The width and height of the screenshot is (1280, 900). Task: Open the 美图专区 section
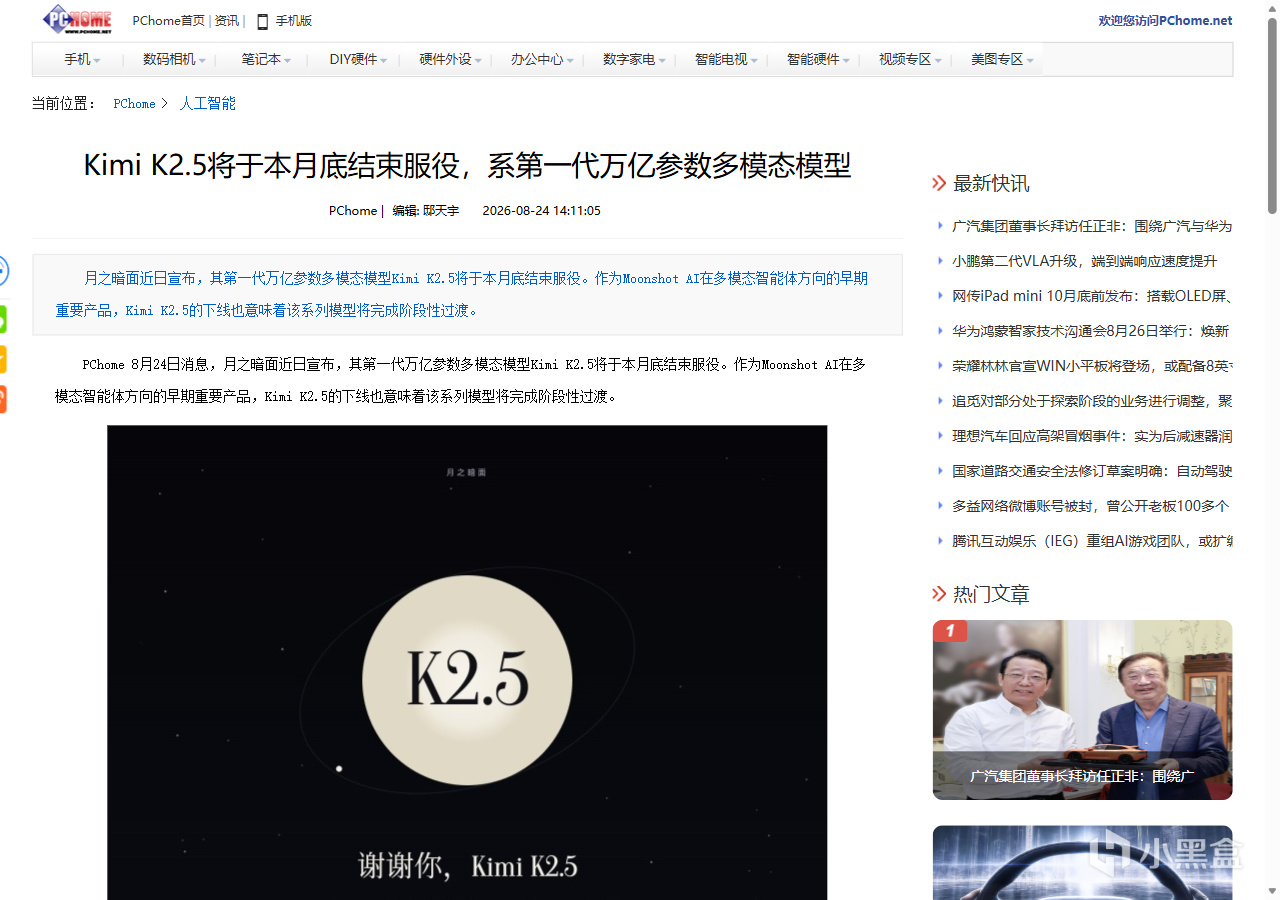pyautogui.click(x=1002, y=60)
